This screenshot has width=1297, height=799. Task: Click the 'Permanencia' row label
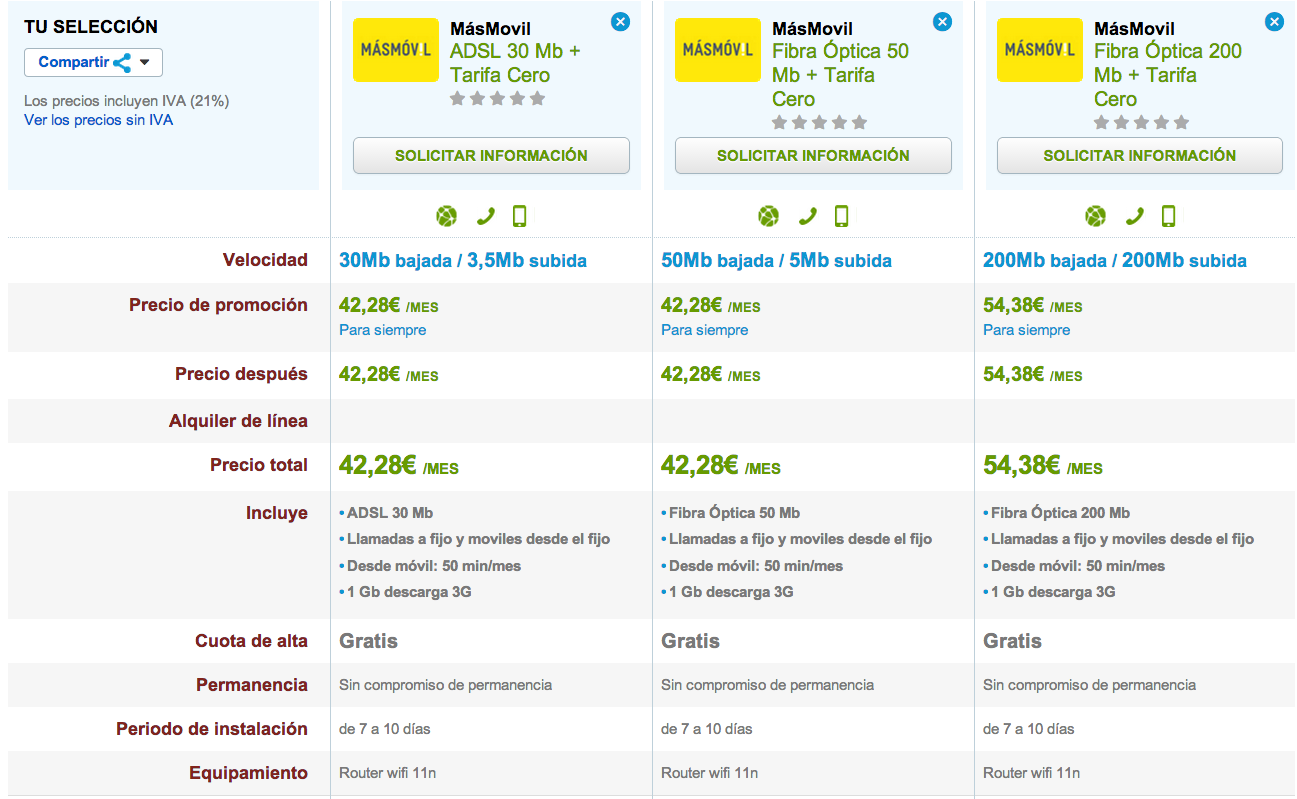(x=252, y=685)
